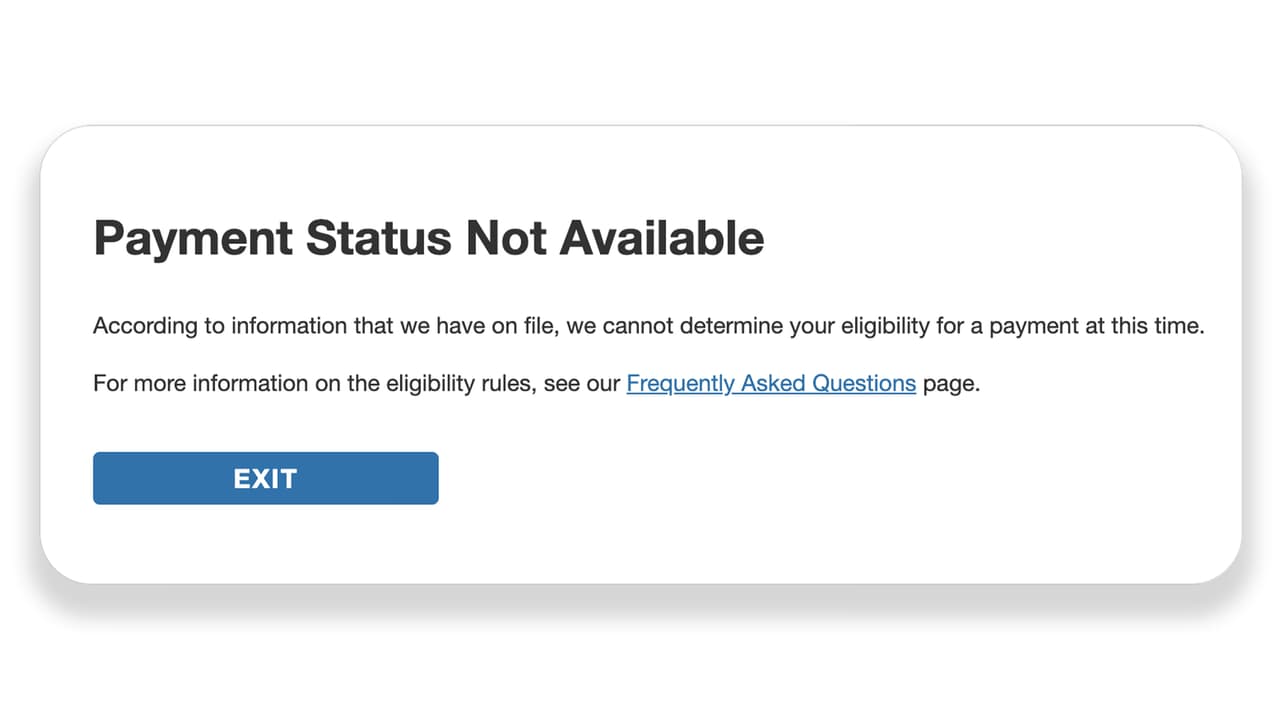Click "see our" before the FAQ link

[582, 383]
